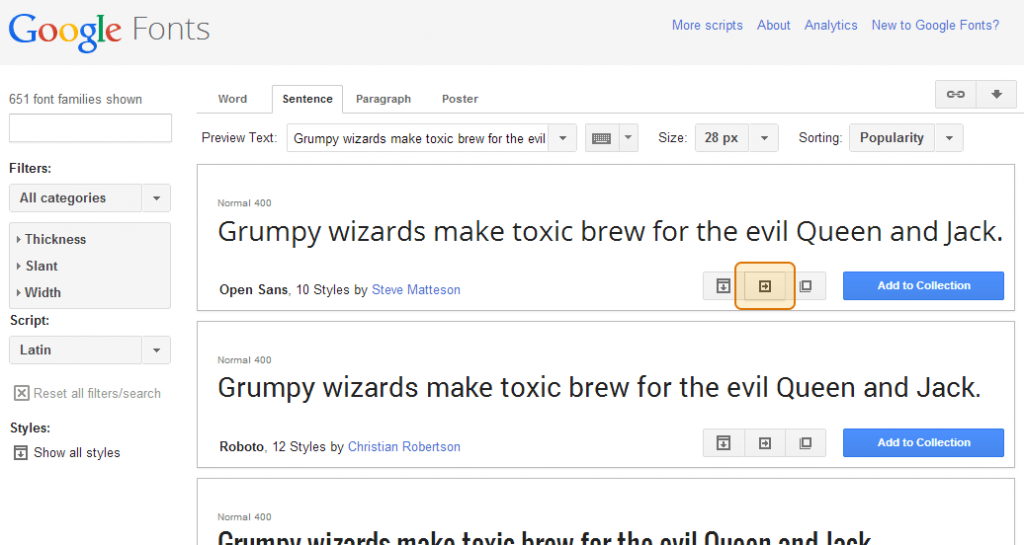Click Show all styles text
The image size is (1024, 545).
77,452
